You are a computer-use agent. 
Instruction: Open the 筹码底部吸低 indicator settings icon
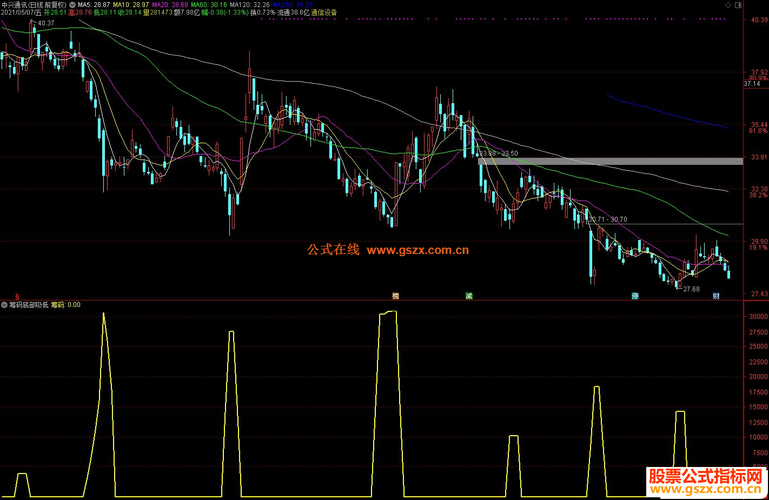pyautogui.click(x=4, y=305)
